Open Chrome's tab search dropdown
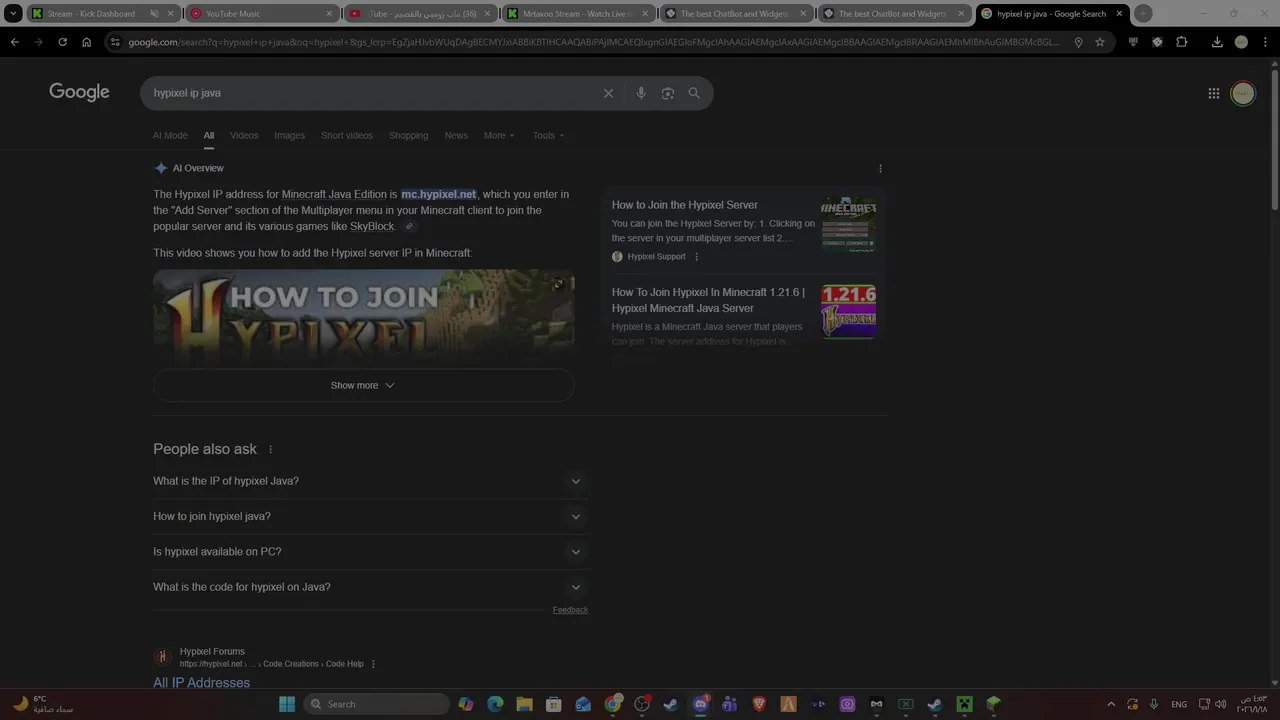 click(x=13, y=14)
